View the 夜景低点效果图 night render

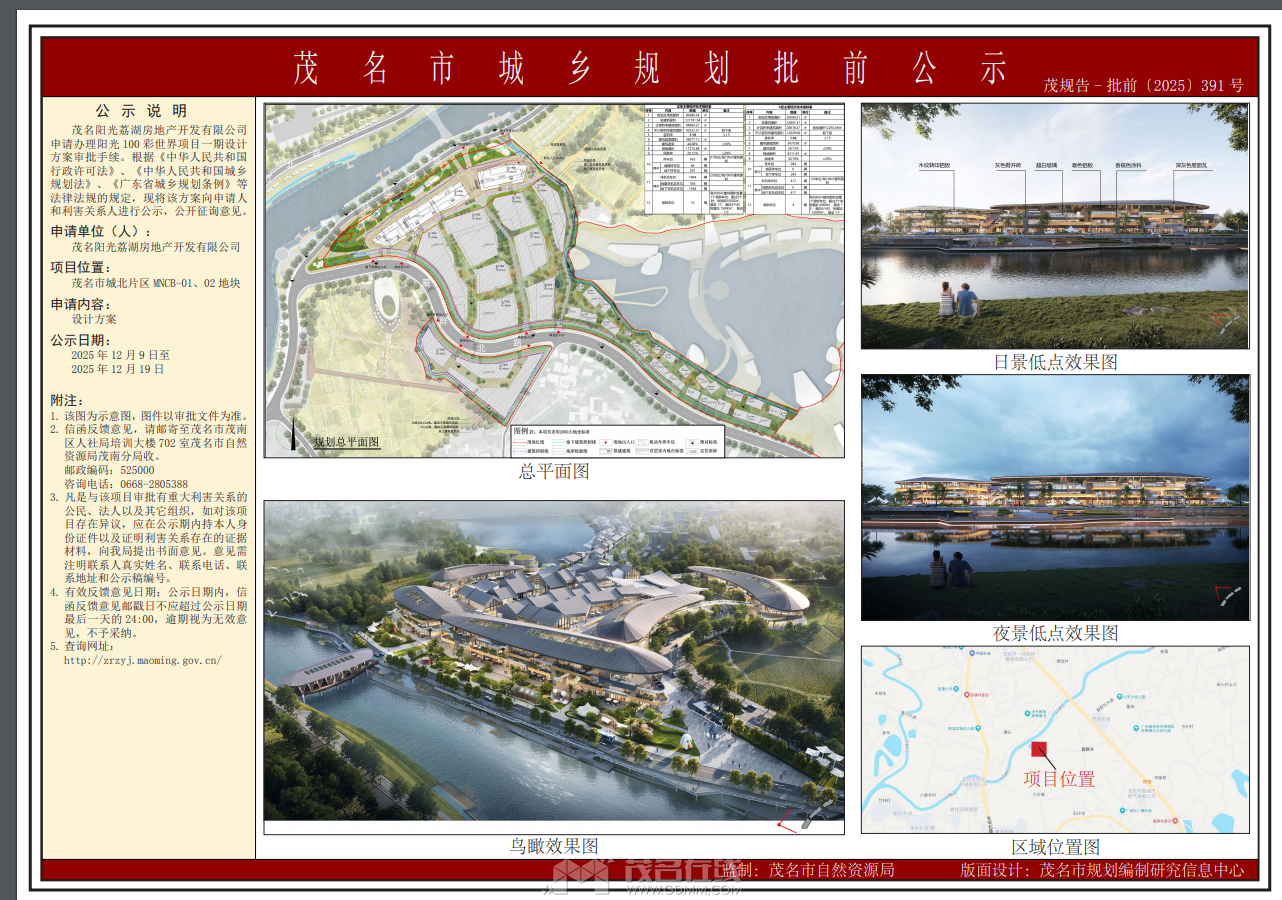click(1055, 500)
